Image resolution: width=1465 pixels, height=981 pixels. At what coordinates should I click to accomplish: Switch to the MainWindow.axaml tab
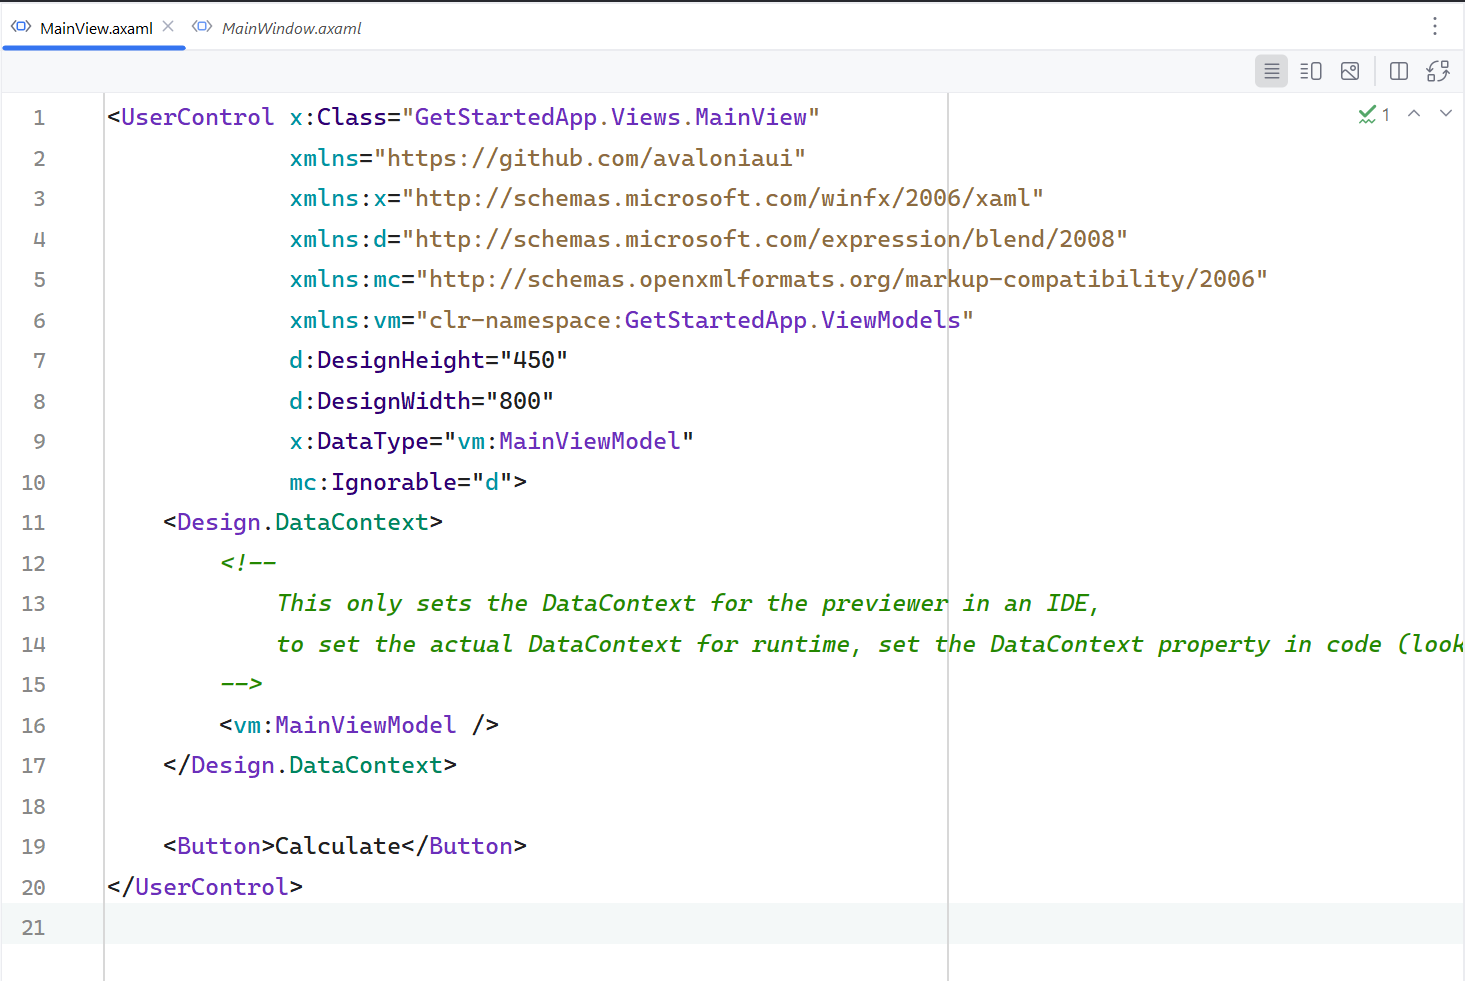pos(291,28)
